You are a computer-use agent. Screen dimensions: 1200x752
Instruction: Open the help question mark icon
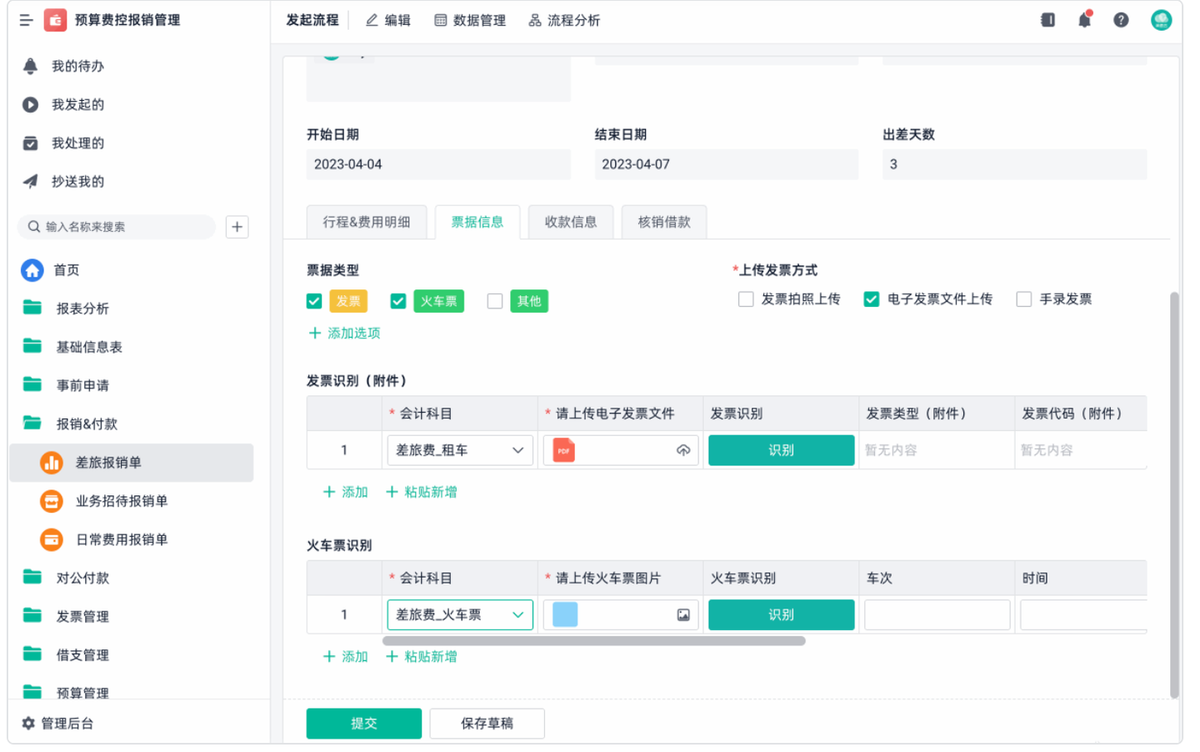[x=1121, y=20]
